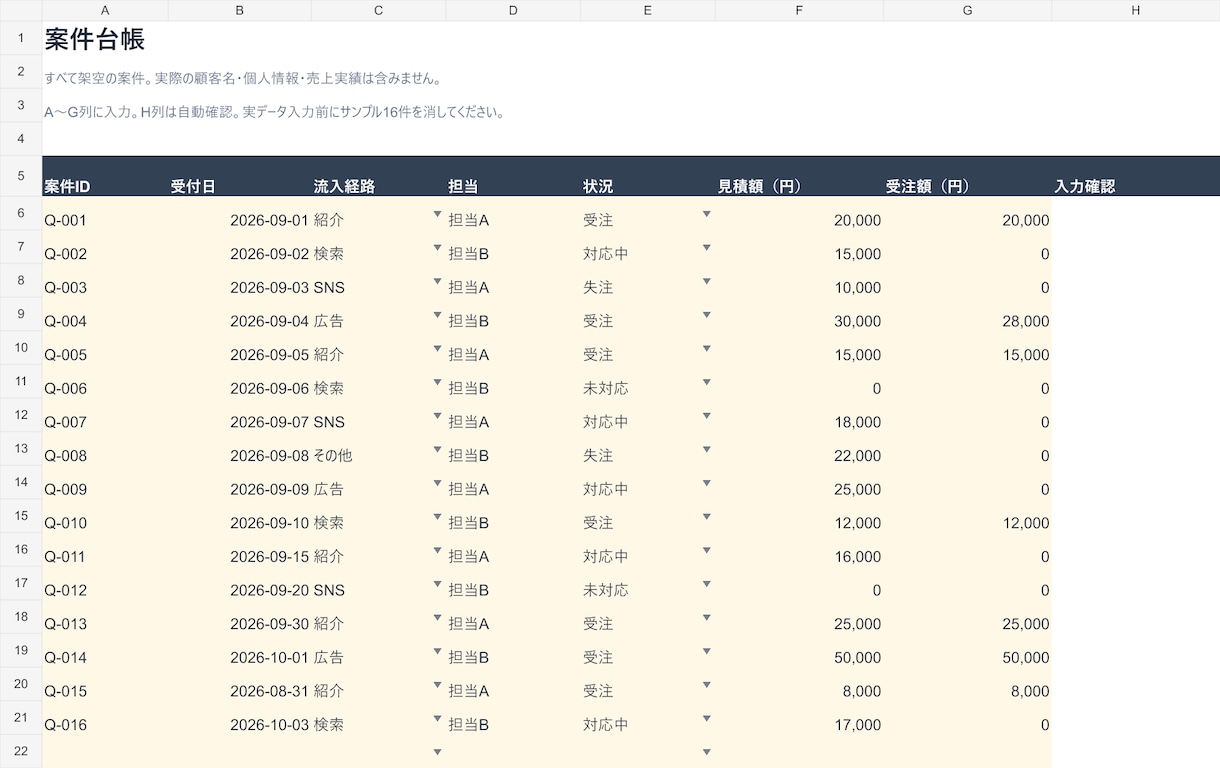Image resolution: width=1220 pixels, height=768 pixels.
Task: Click 担当A in Q-009 row
Action: point(468,489)
